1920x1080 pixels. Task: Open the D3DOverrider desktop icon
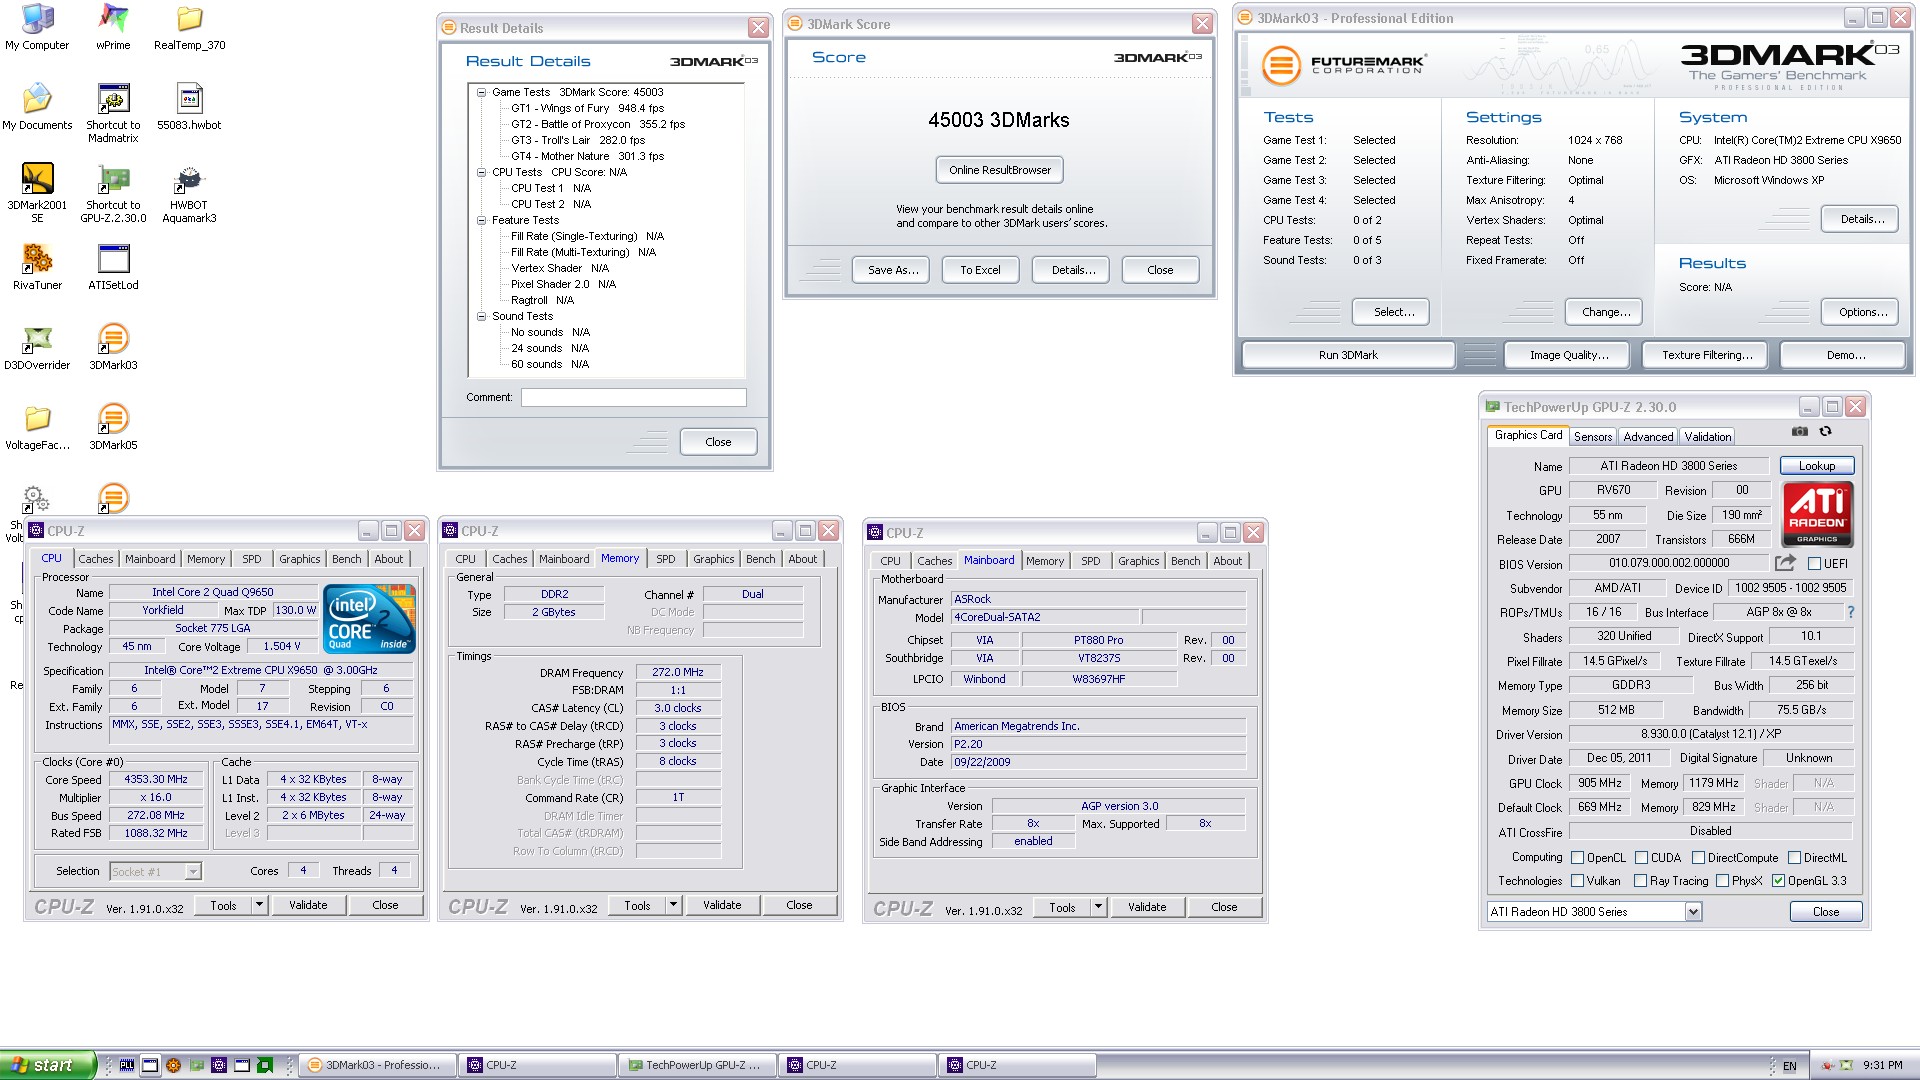point(37,347)
